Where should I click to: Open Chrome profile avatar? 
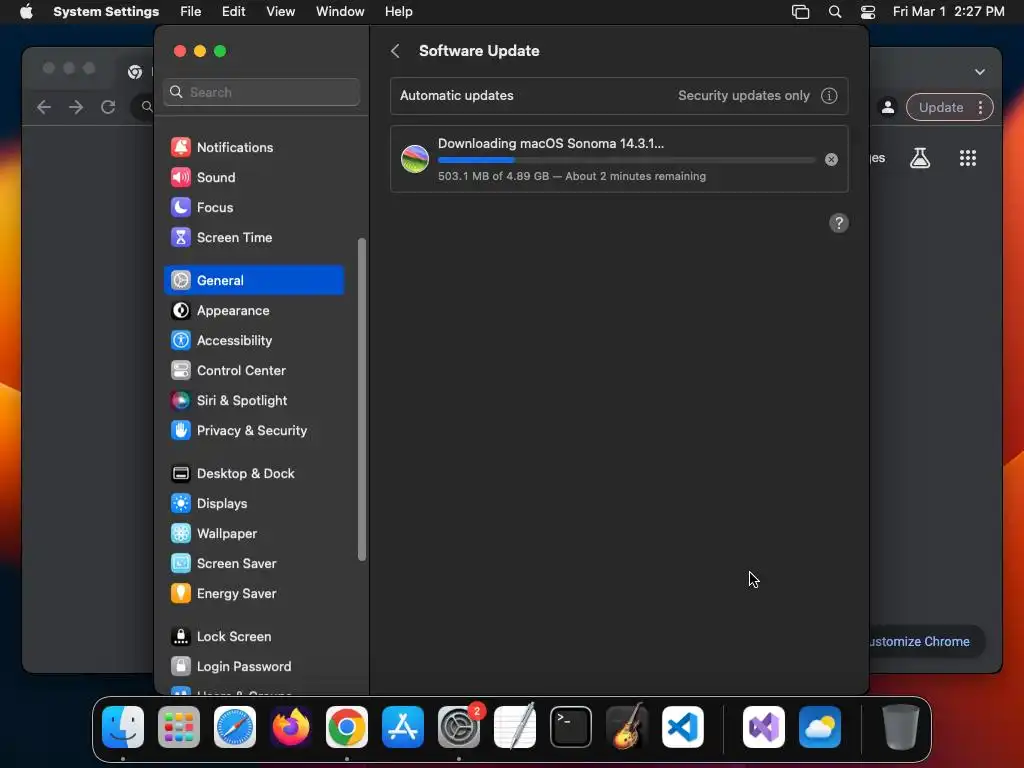point(888,107)
